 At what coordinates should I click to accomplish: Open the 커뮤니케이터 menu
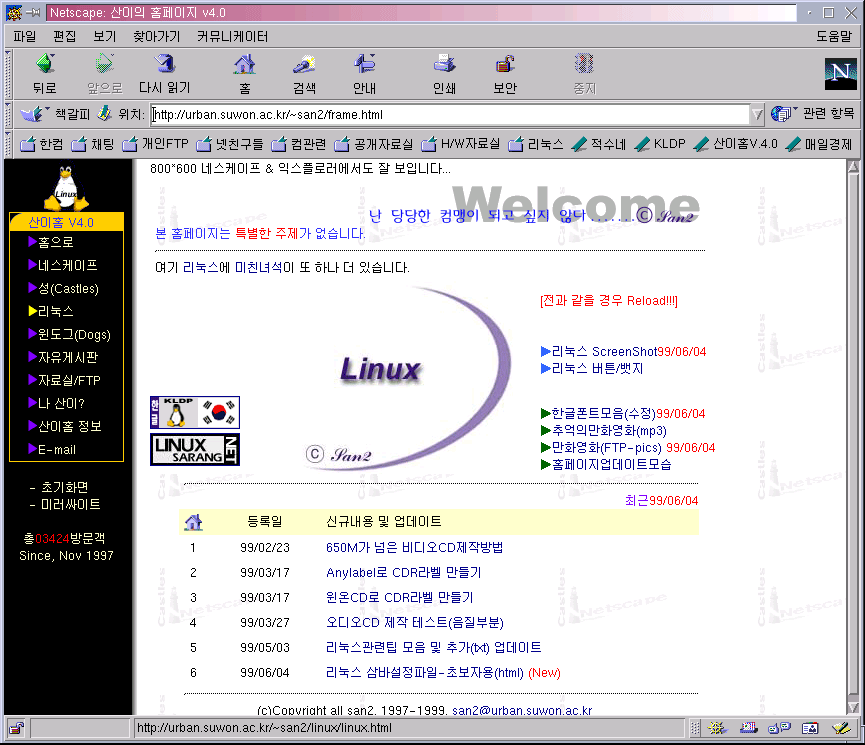point(232,36)
